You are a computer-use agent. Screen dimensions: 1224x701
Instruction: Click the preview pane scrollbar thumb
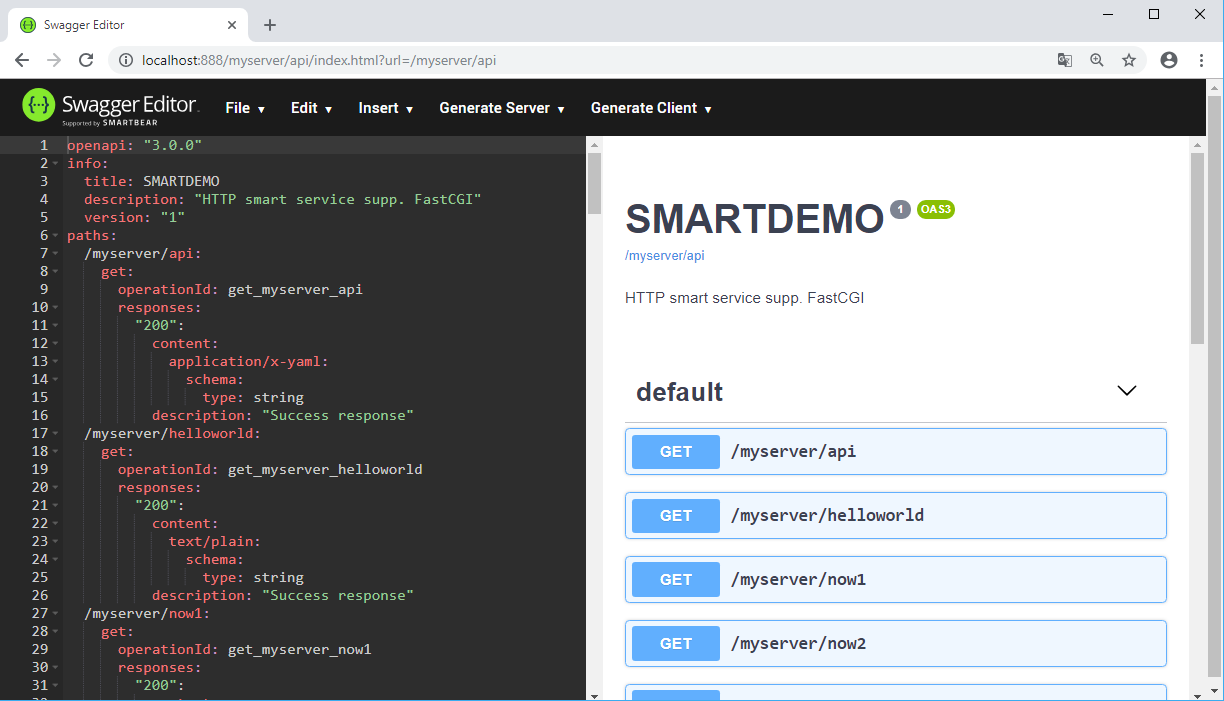tap(1197, 248)
